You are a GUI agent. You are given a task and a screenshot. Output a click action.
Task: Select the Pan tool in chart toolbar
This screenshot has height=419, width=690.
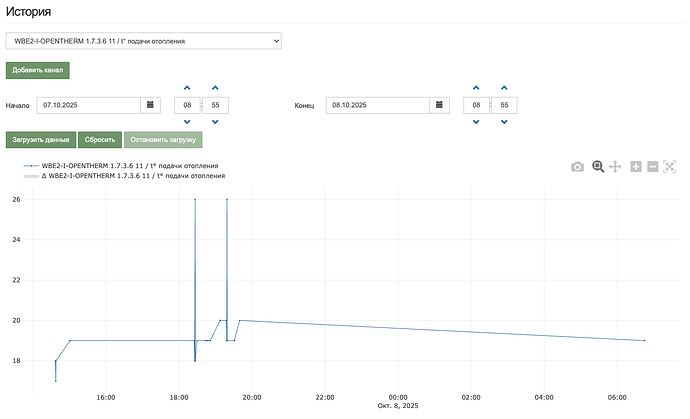[616, 167]
